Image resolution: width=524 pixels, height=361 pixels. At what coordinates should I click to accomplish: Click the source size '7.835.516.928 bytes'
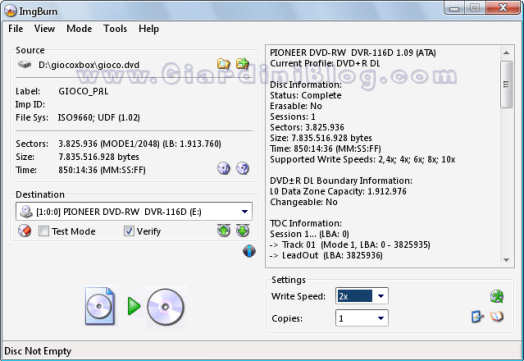pyautogui.click(x=99, y=157)
